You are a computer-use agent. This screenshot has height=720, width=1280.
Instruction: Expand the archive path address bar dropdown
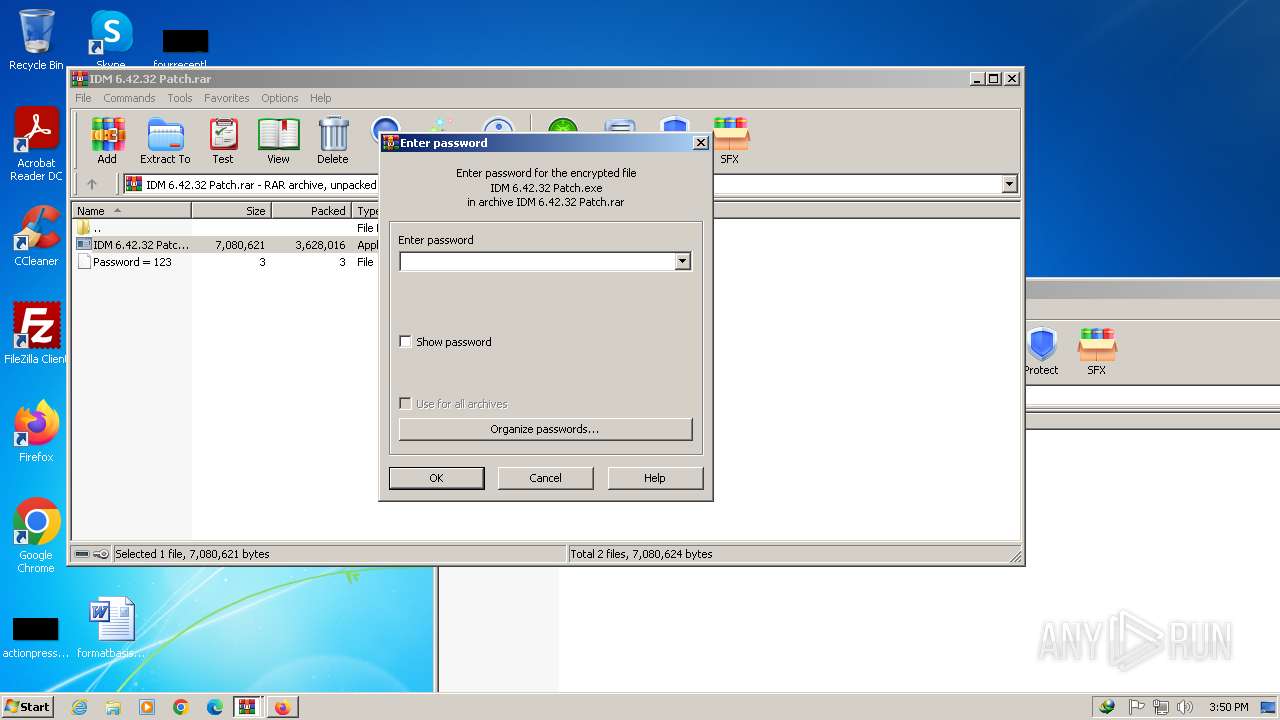pos(1009,184)
